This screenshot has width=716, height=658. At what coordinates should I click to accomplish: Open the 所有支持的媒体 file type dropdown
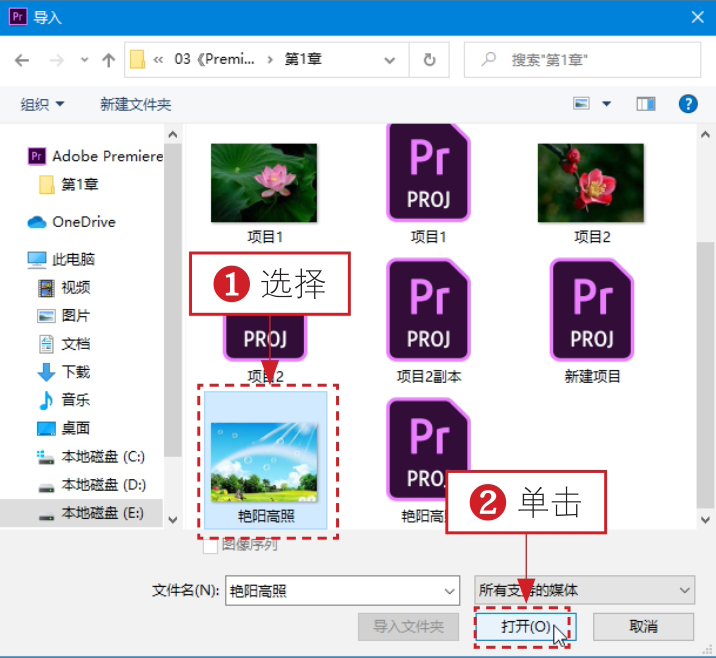584,590
